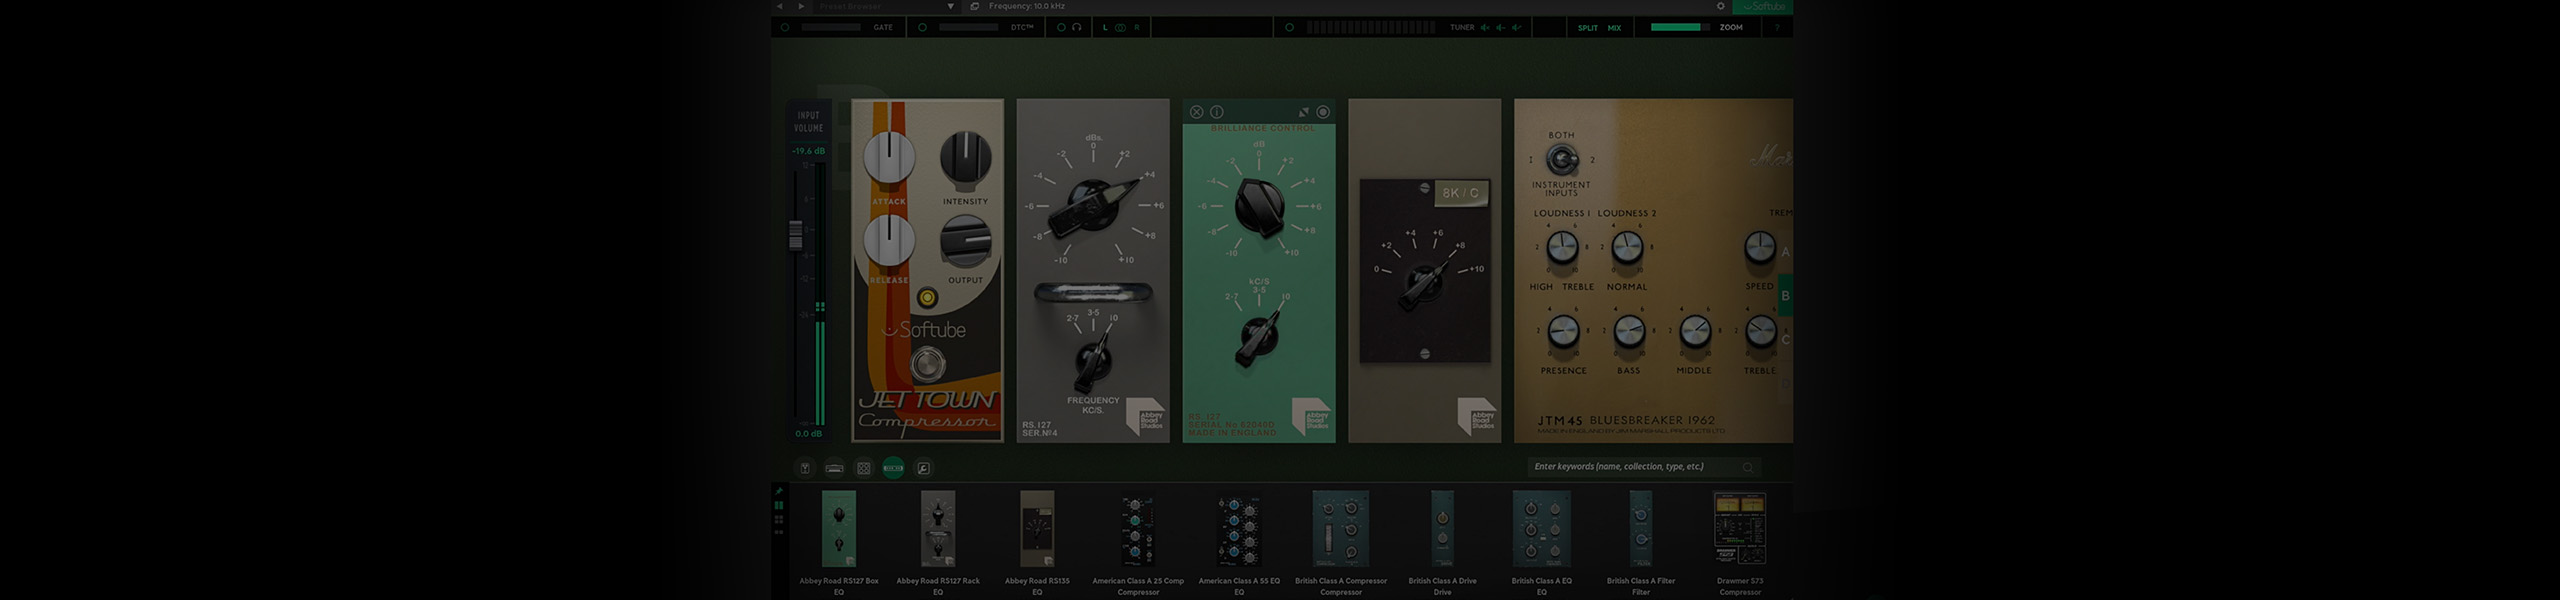Image resolution: width=2560 pixels, height=600 pixels.
Task: Adjust the DTC amount slider
Action: point(968,28)
